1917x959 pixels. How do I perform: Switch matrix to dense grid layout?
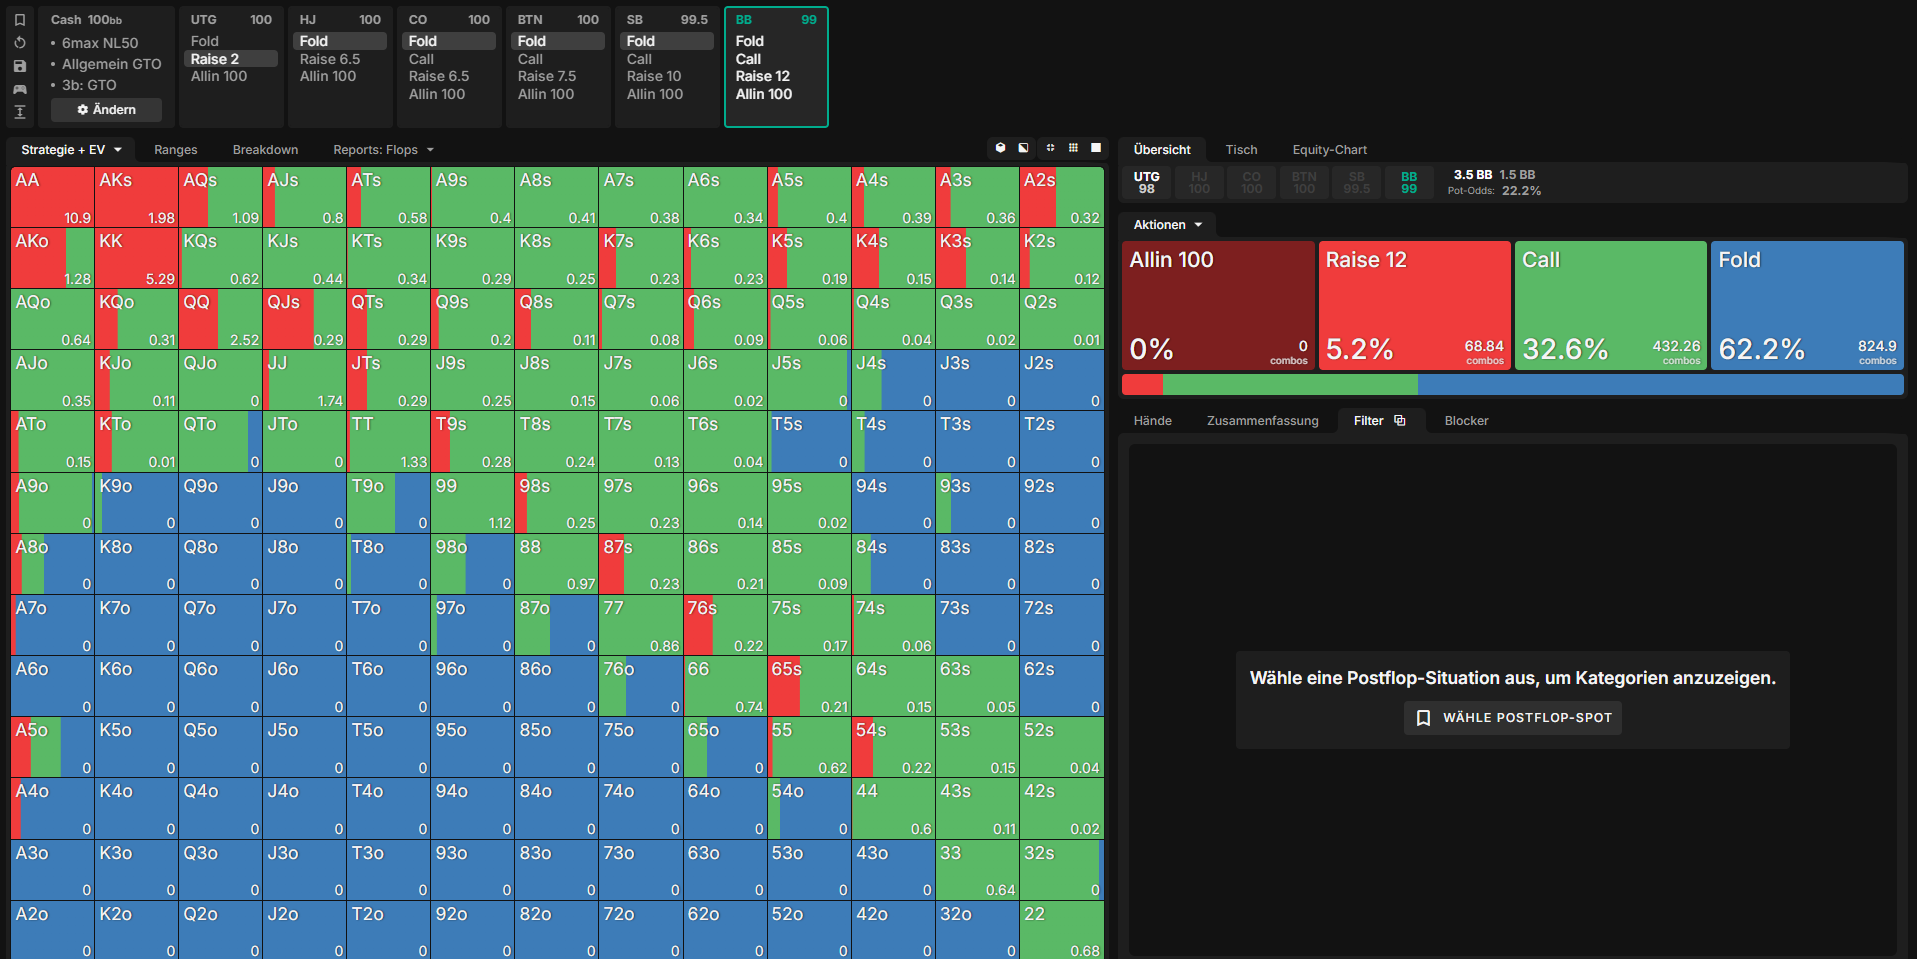pos(1073,148)
